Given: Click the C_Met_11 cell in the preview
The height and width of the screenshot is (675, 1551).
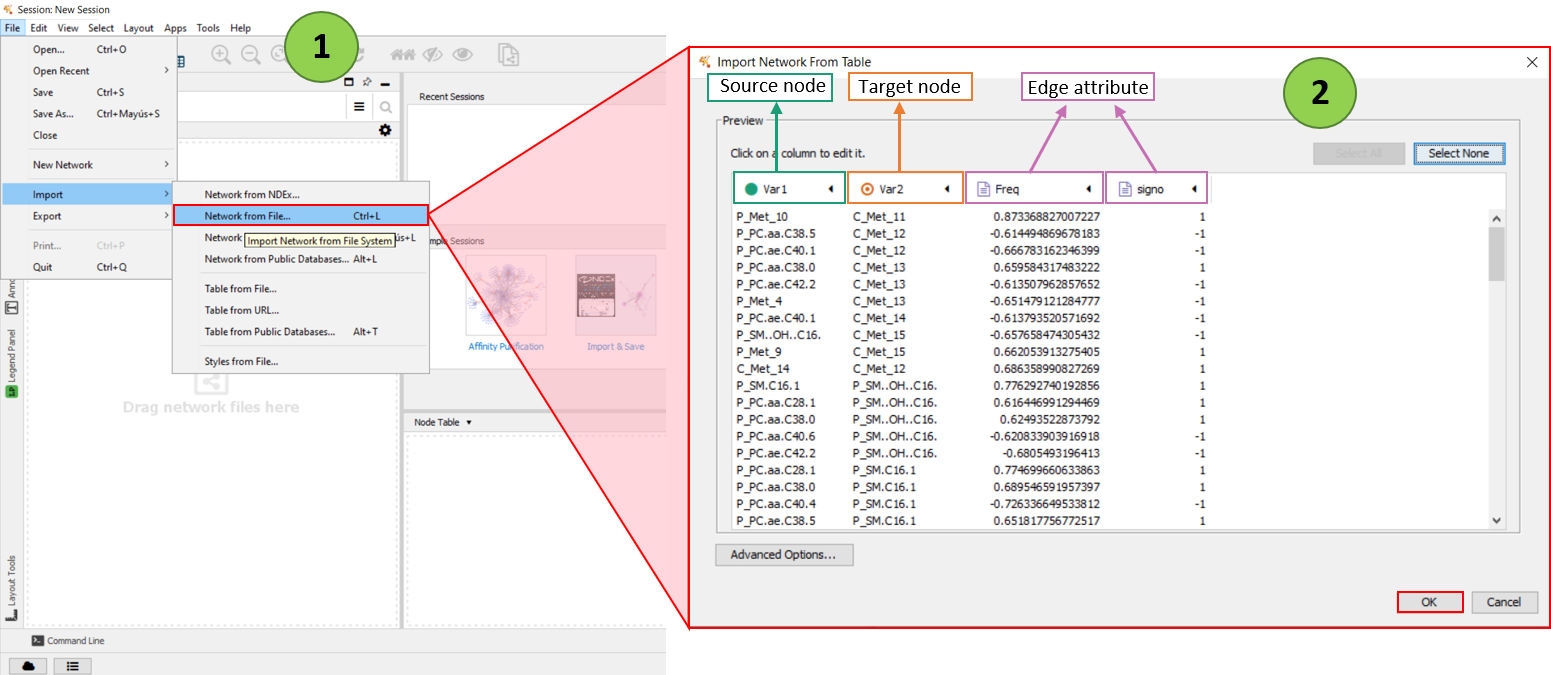Looking at the screenshot, I should point(879,216).
